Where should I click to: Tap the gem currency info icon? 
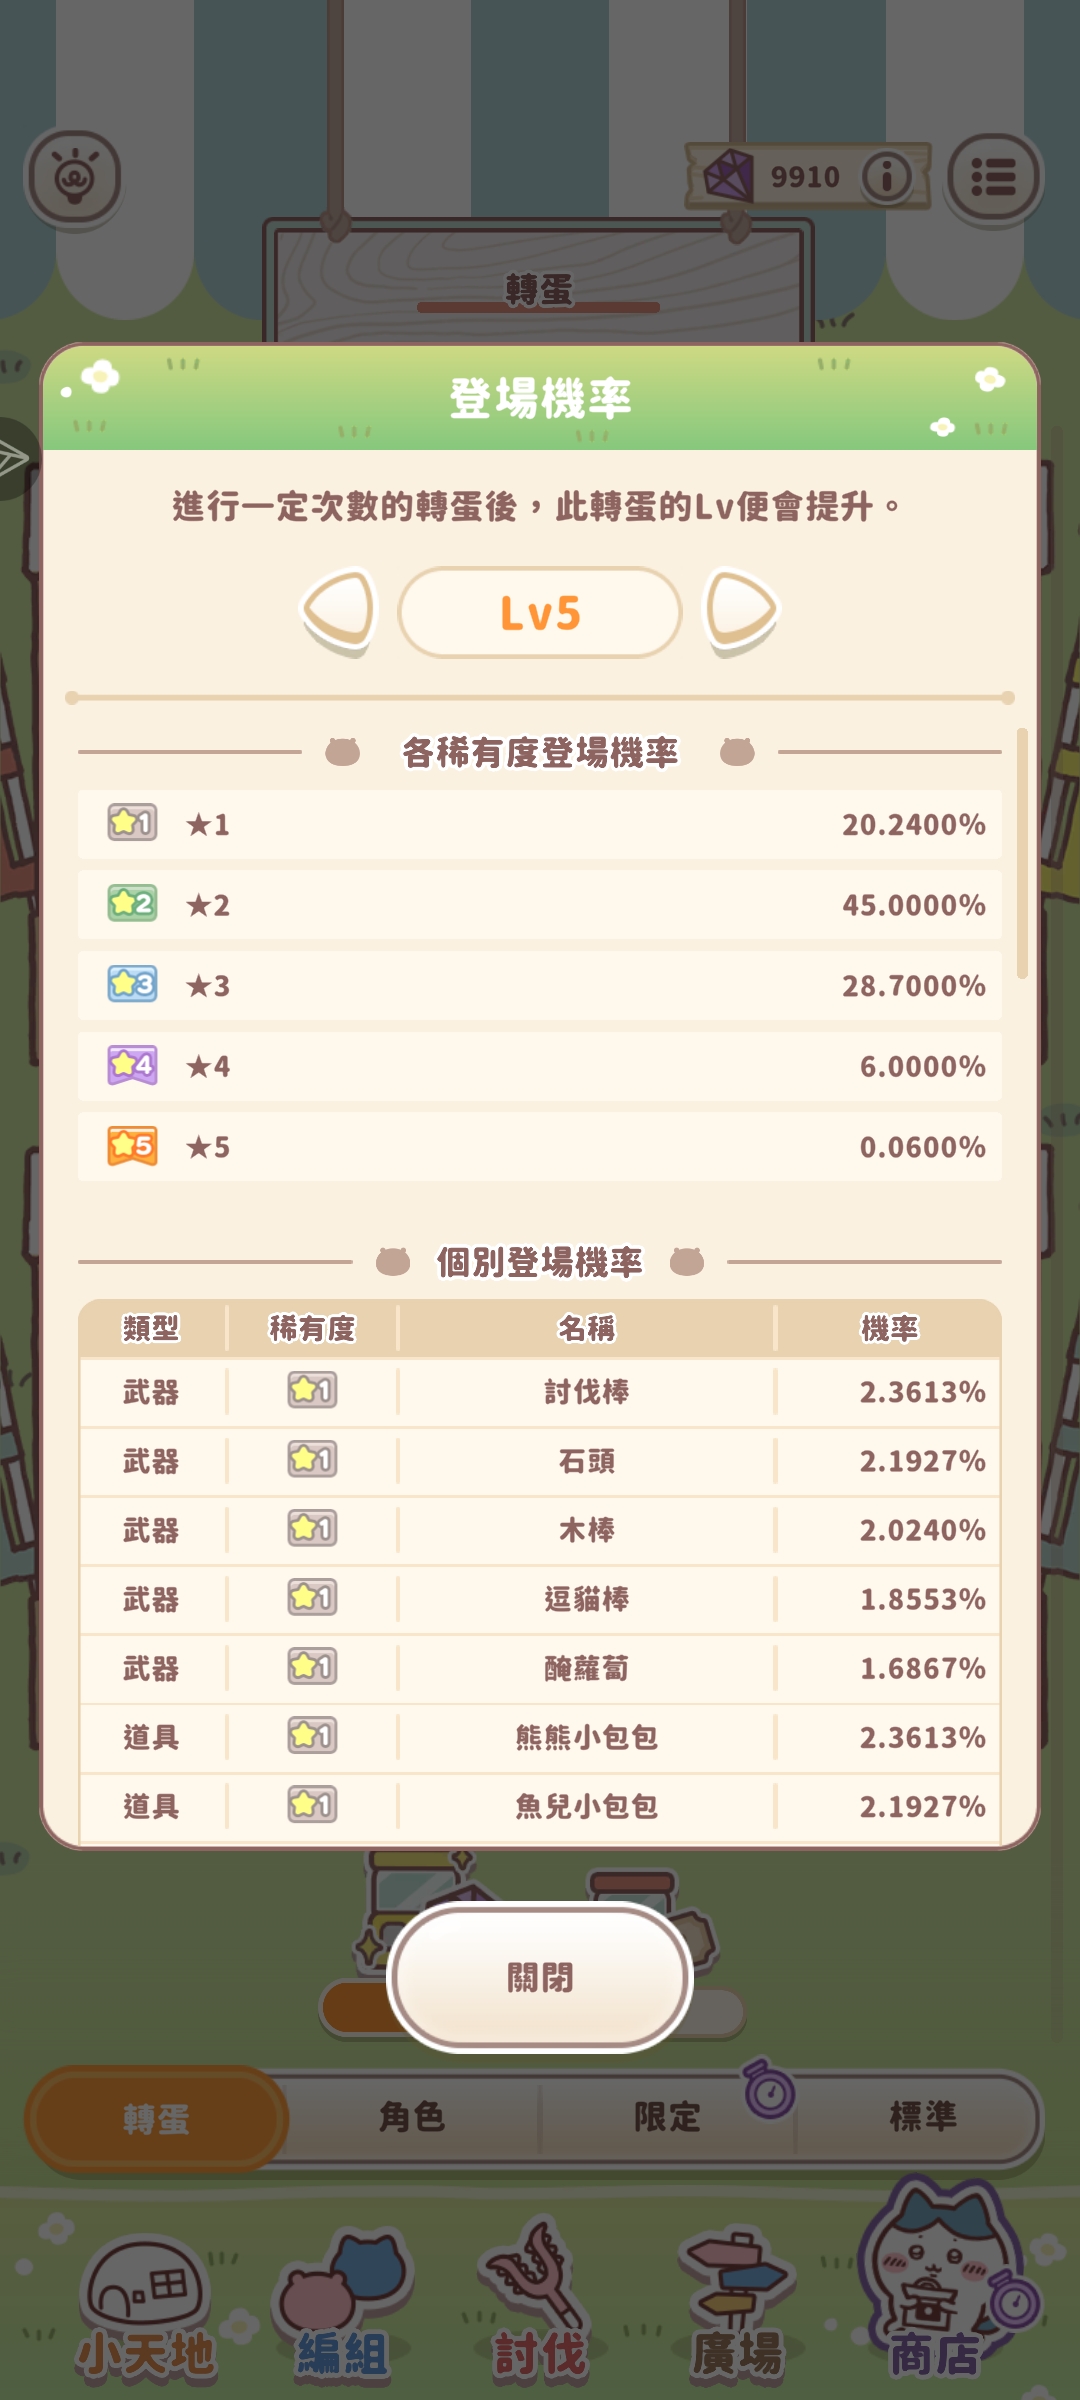coord(887,177)
